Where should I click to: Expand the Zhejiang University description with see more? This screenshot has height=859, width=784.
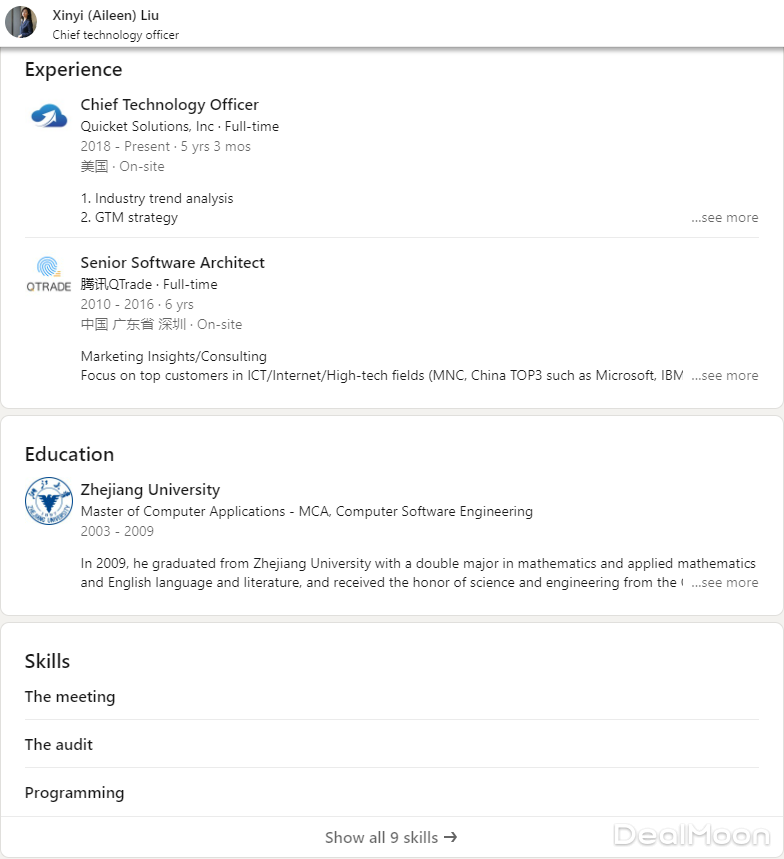[728, 582]
